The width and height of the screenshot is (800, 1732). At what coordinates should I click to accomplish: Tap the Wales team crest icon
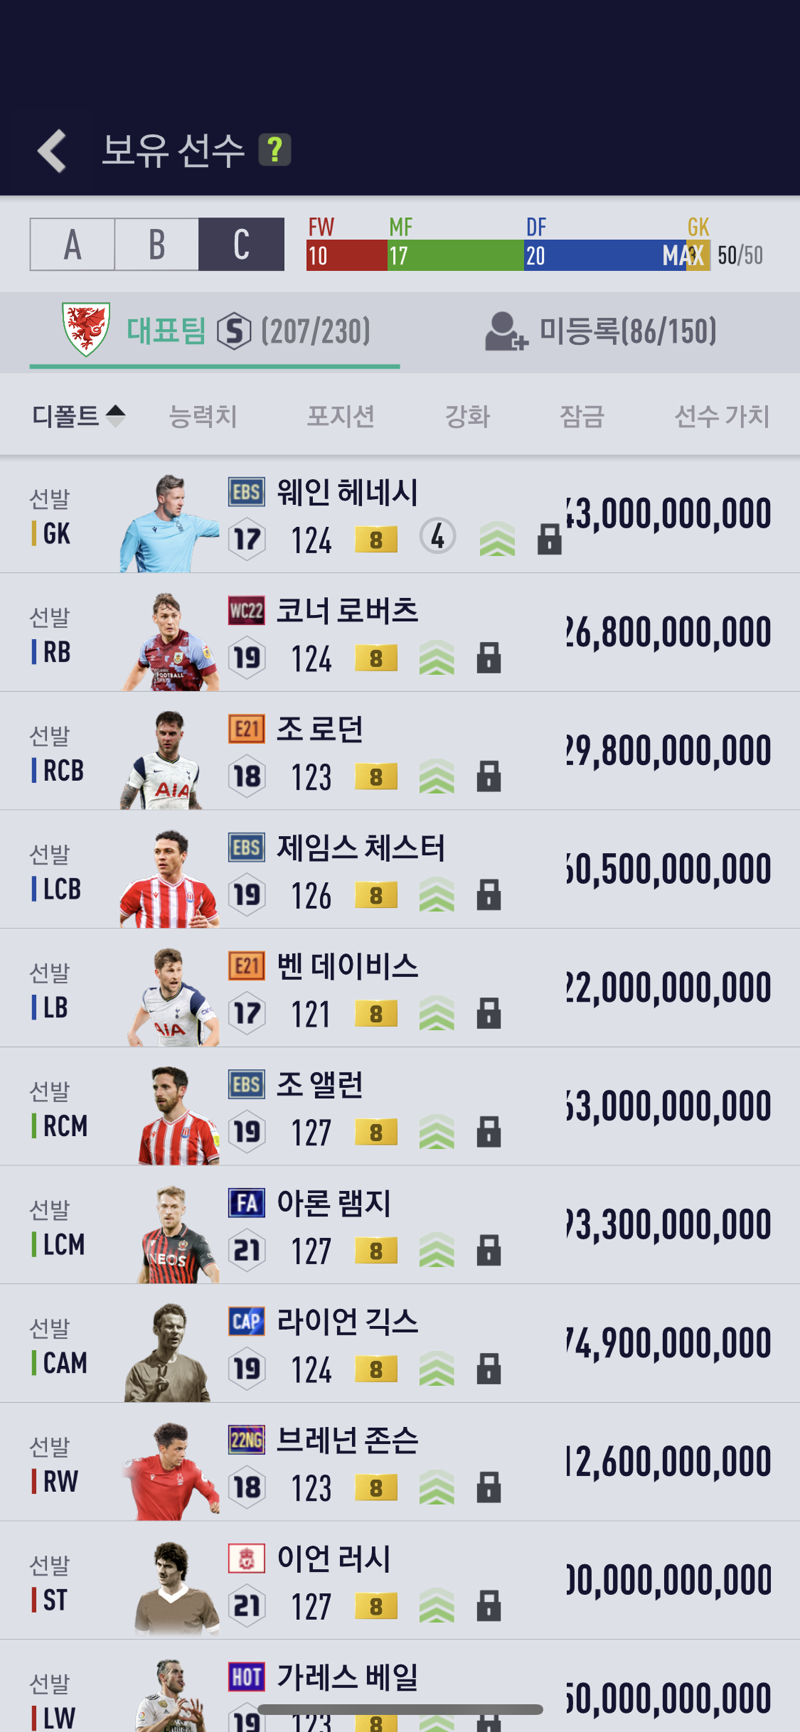(86, 329)
